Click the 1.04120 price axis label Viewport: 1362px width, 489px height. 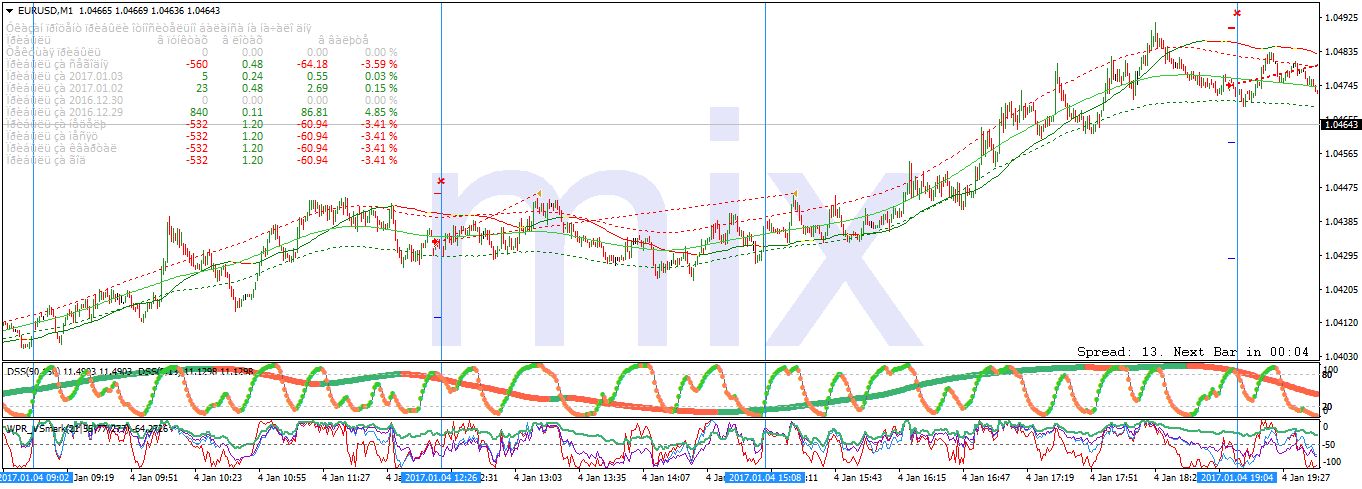[1340, 323]
